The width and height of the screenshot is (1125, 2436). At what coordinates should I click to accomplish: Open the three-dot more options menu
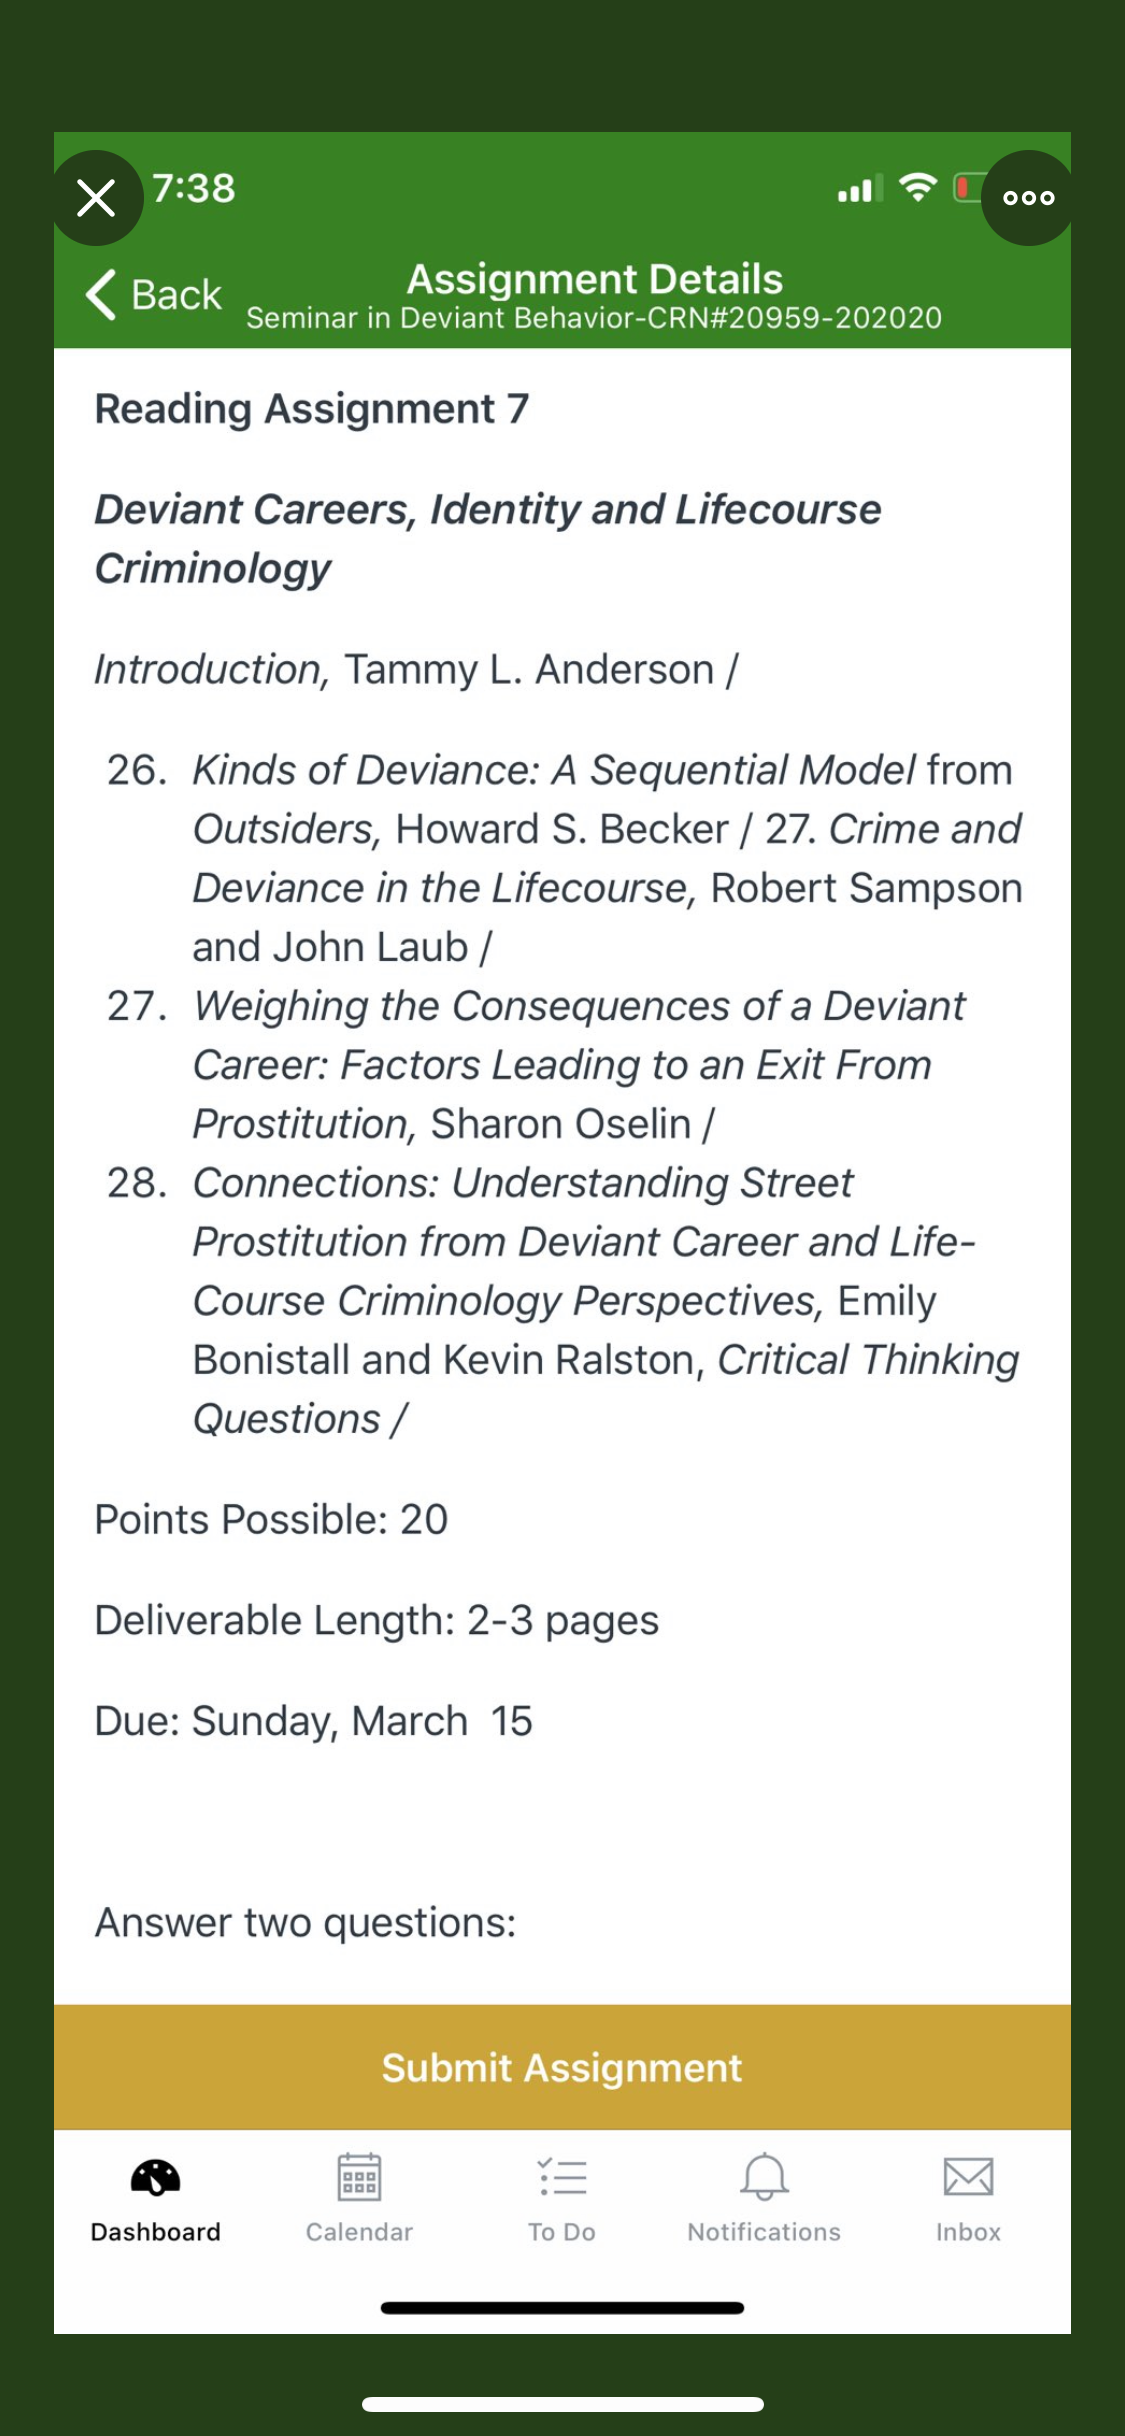(x=1028, y=198)
